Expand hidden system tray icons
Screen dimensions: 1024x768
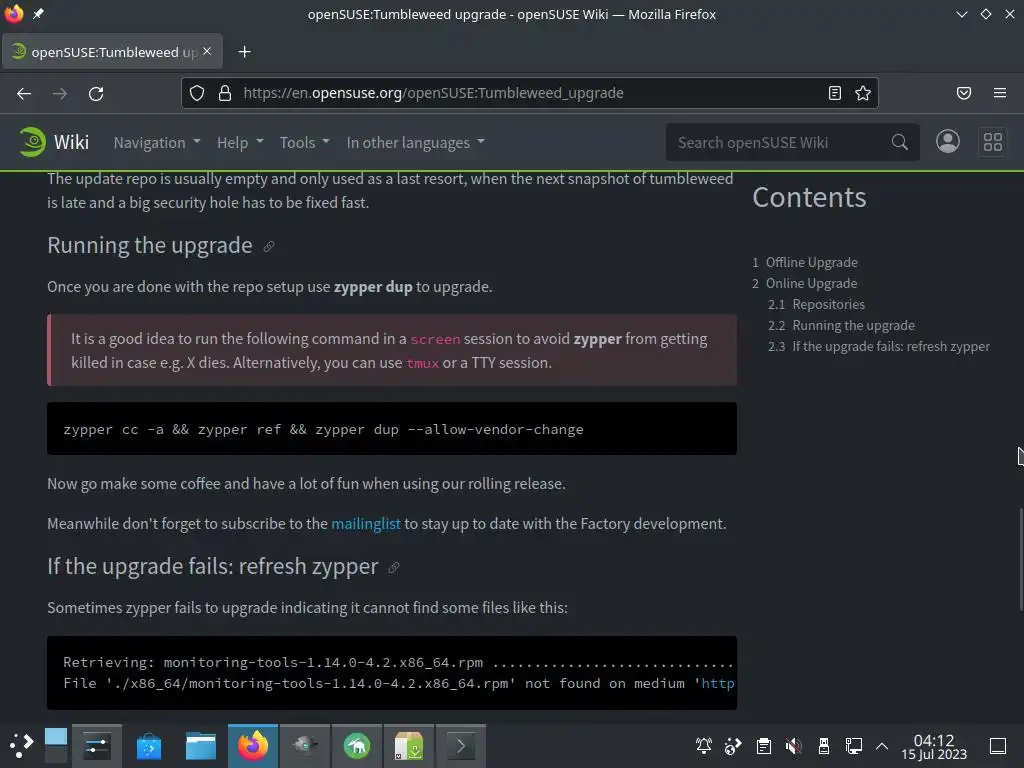[882, 746]
